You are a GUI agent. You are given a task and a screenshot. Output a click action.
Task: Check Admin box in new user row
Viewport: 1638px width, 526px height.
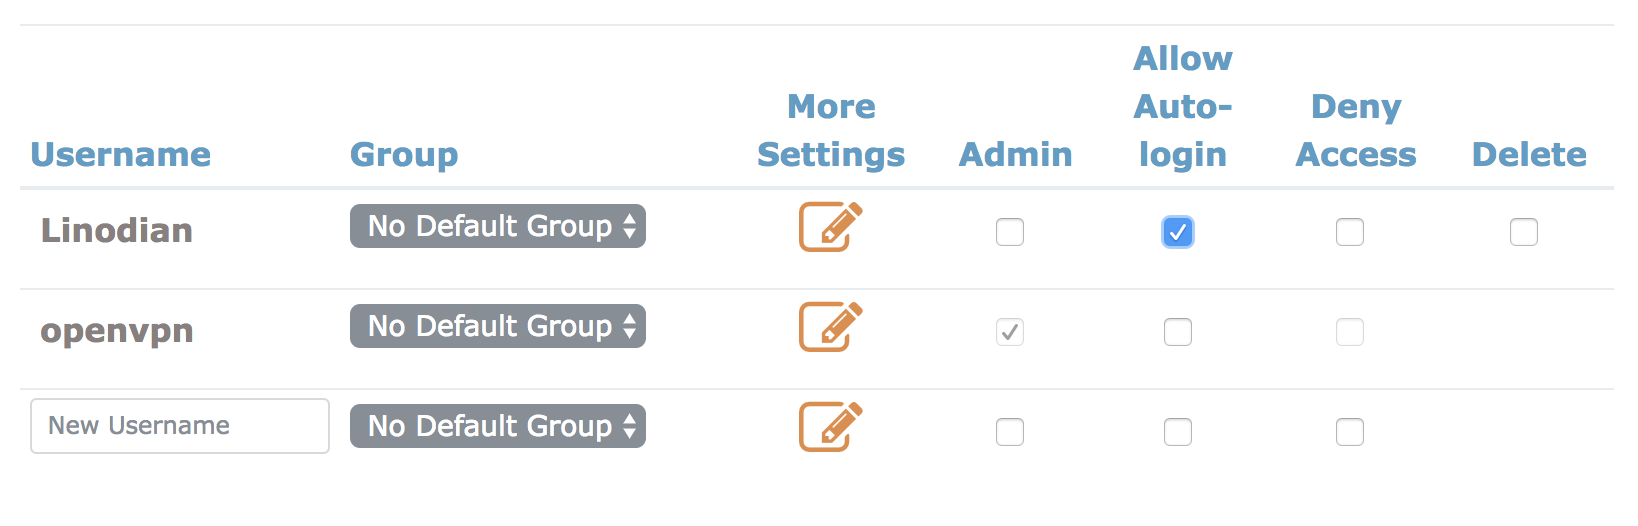tap(1010, 432)
